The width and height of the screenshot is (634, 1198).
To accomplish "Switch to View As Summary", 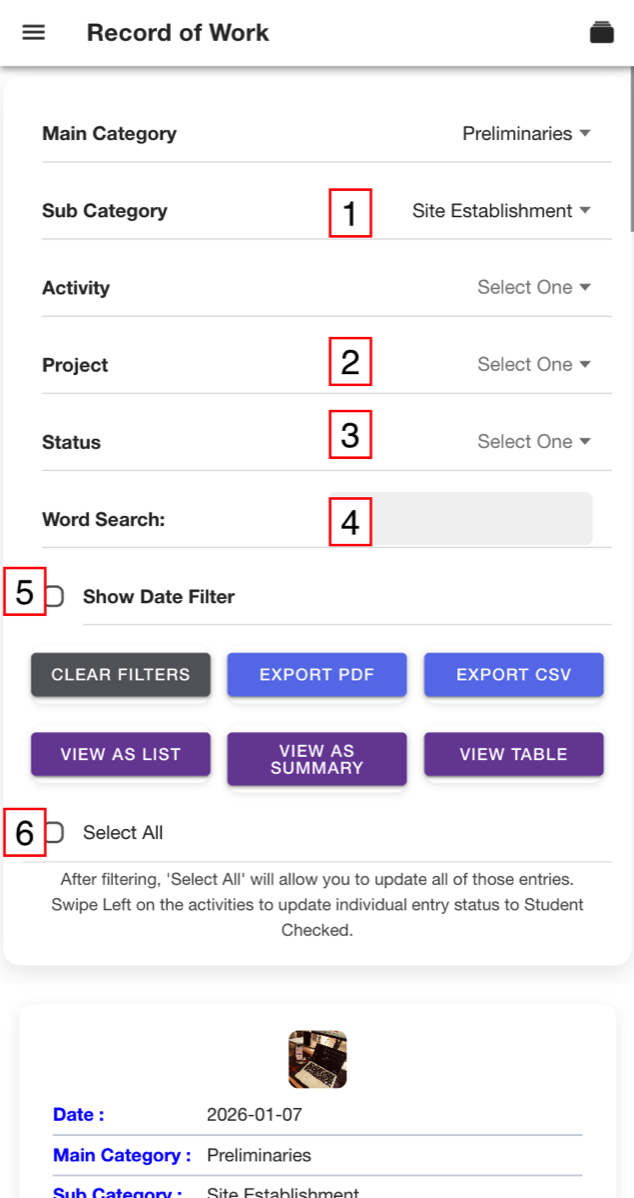I will point(317,759).
